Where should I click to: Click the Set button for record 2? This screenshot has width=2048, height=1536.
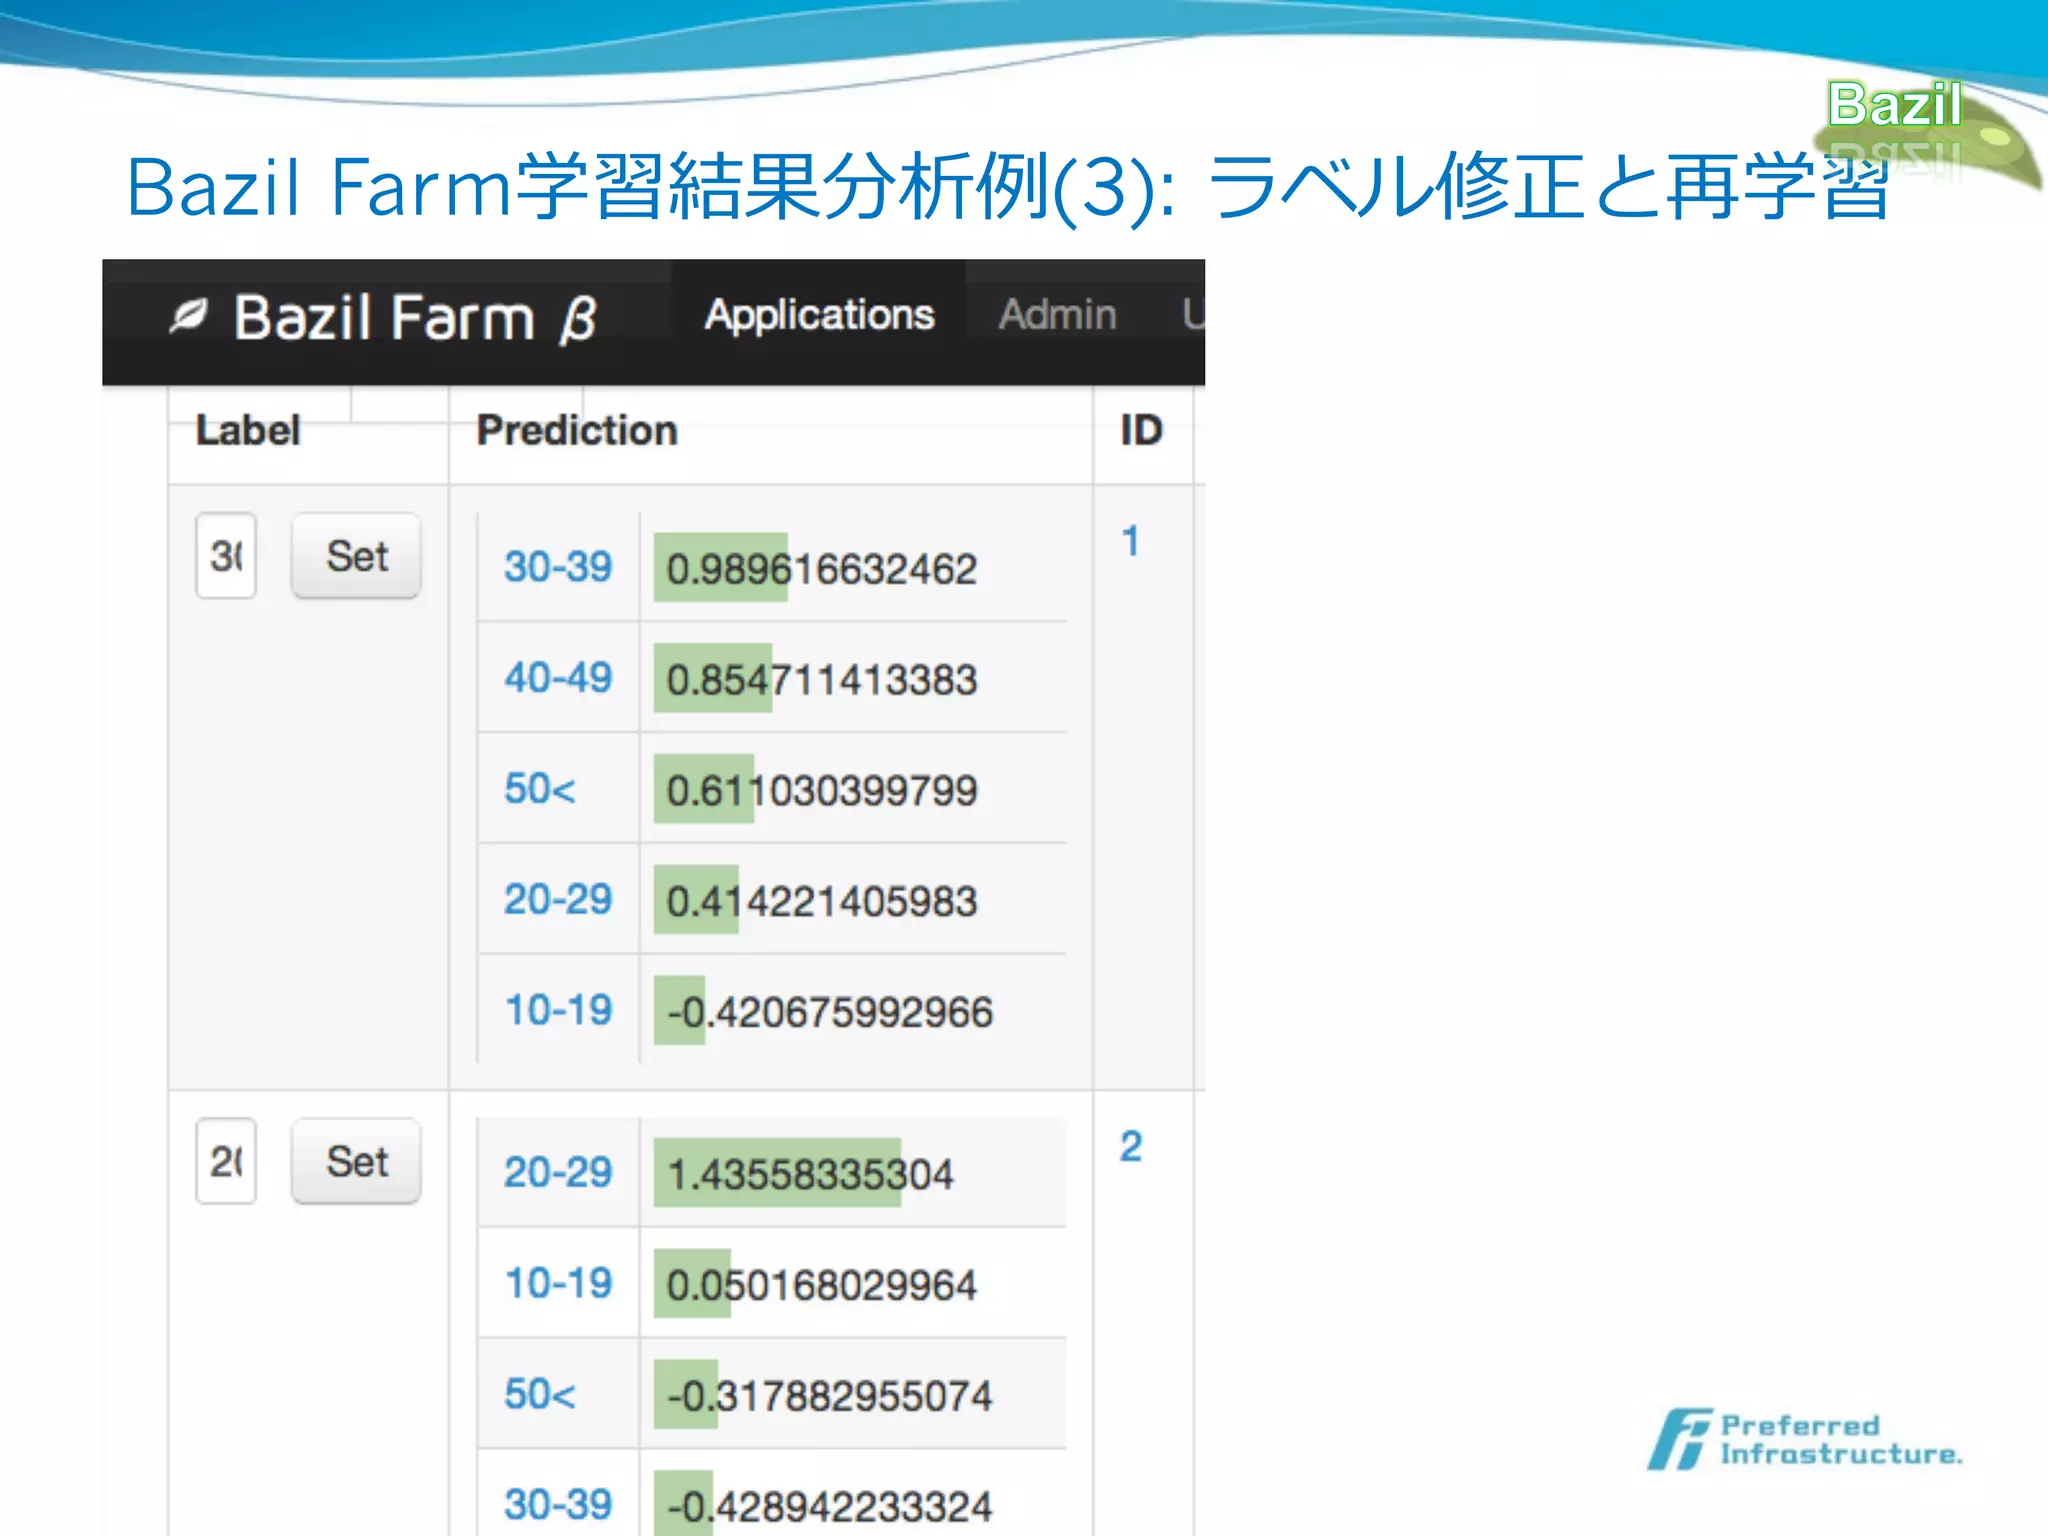(356, 1161)
